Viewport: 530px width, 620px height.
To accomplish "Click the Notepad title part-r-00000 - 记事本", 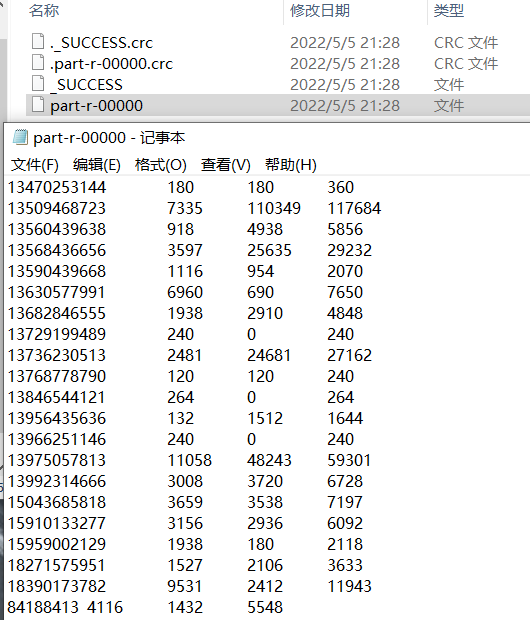I will pos(109,138).
